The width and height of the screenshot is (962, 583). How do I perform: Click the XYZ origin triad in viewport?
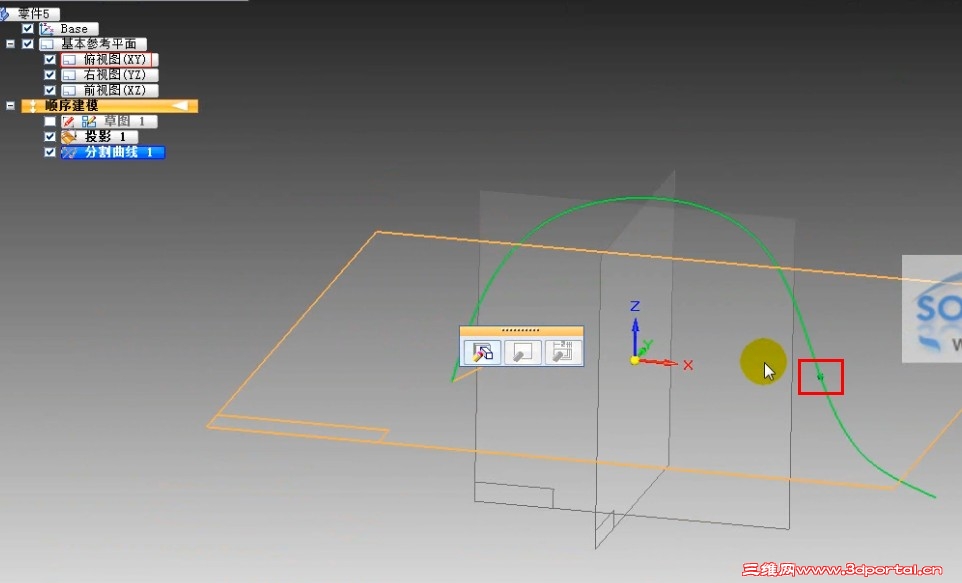click(x=635, y=360)
